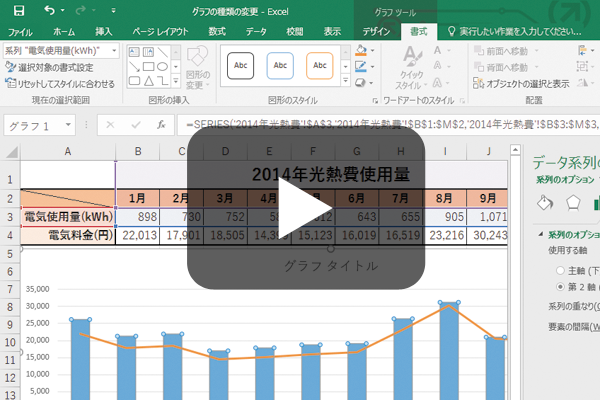Click the effects pentagon pane icon
This screenshot has height=400, width=600.
[573, 203]
